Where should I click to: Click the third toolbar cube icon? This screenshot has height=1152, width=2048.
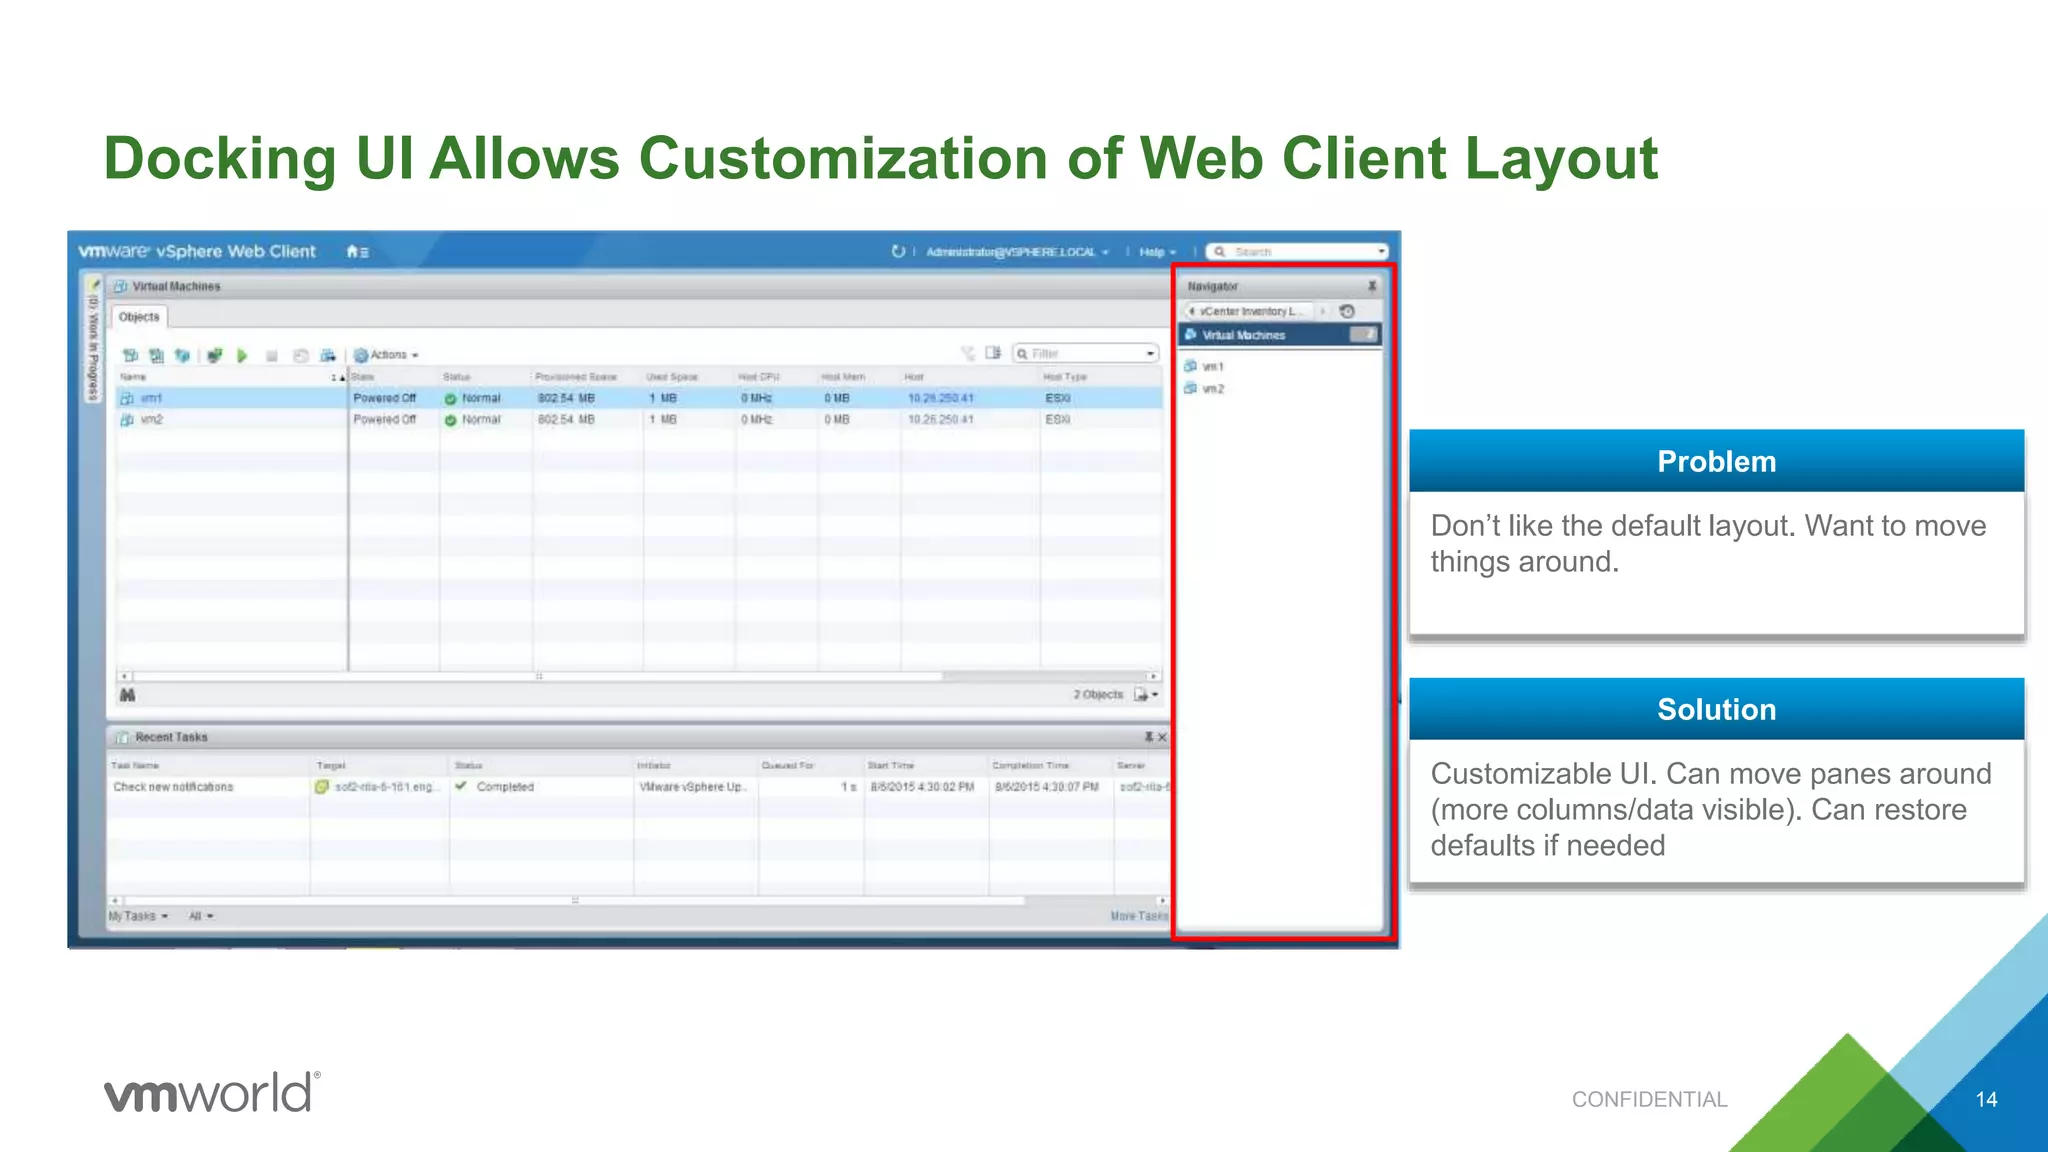point(182,355)
